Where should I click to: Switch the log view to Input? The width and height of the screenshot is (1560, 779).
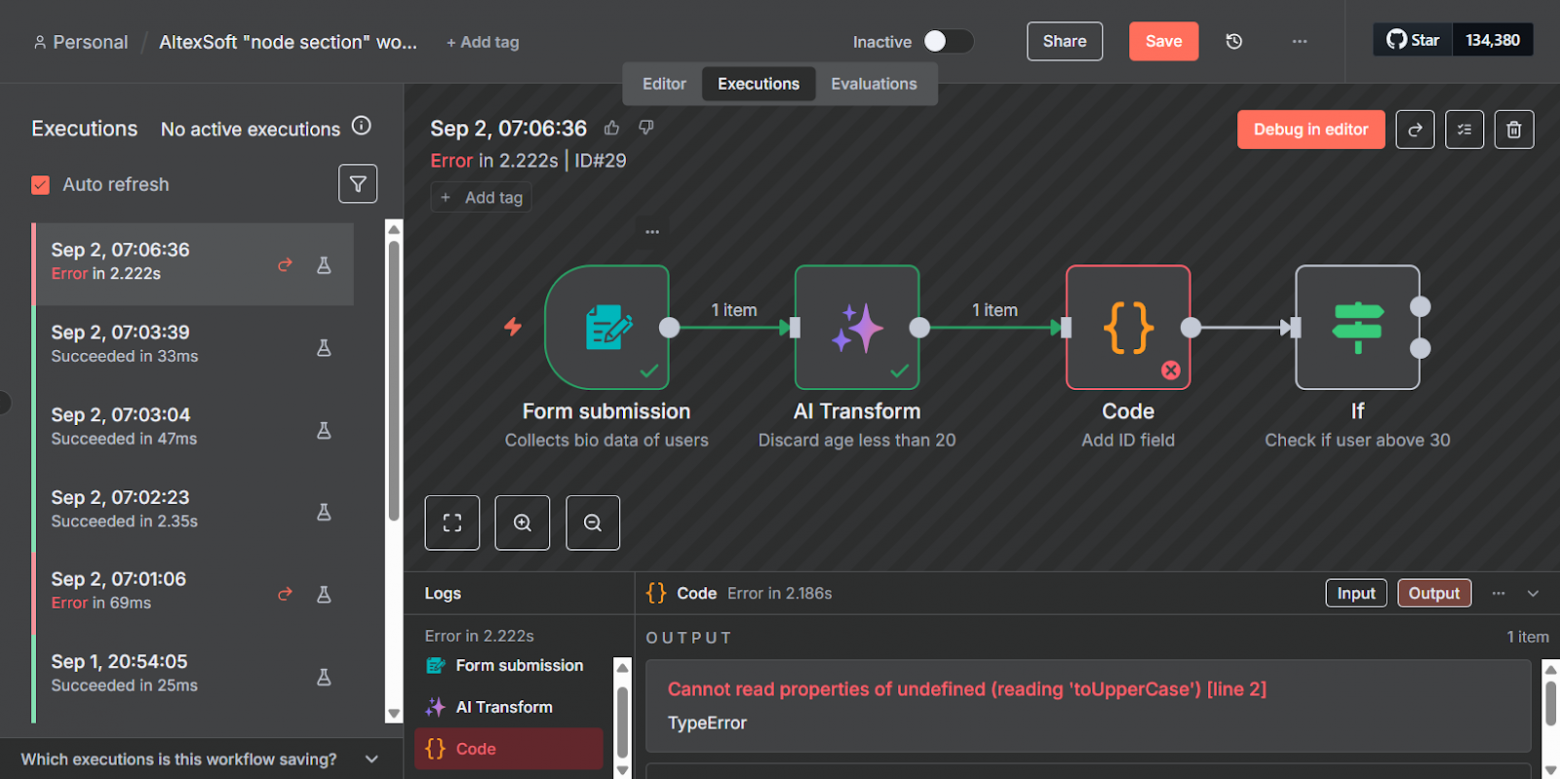[x=1356, y=593]
